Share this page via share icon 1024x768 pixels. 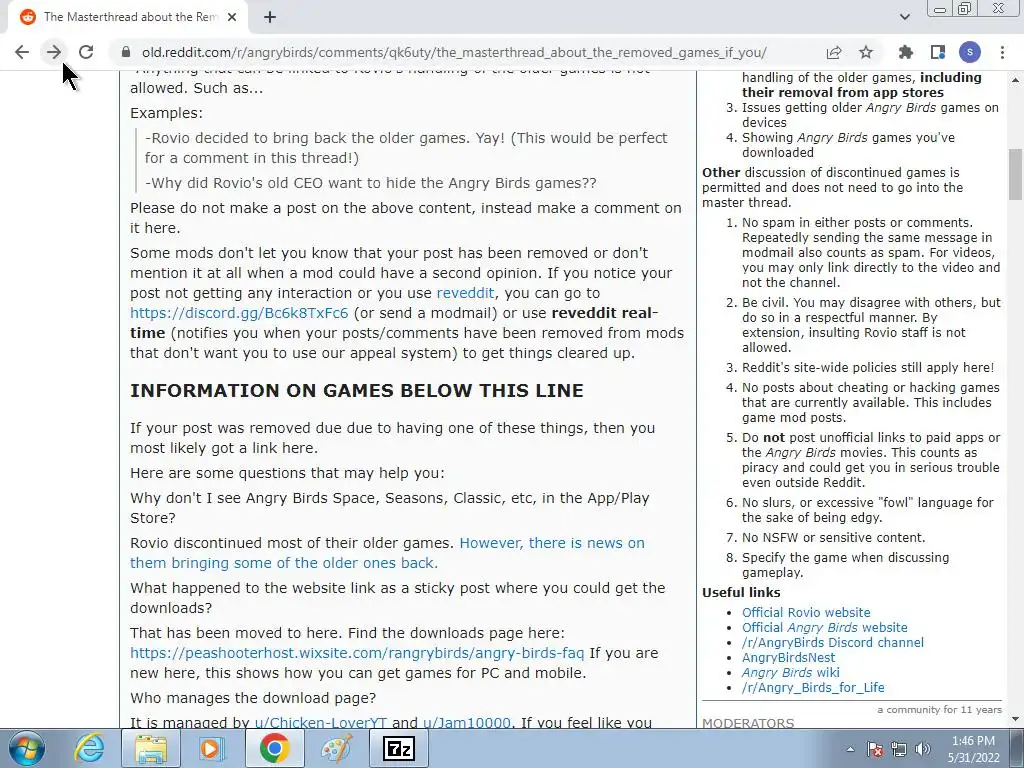pos(834,52)
